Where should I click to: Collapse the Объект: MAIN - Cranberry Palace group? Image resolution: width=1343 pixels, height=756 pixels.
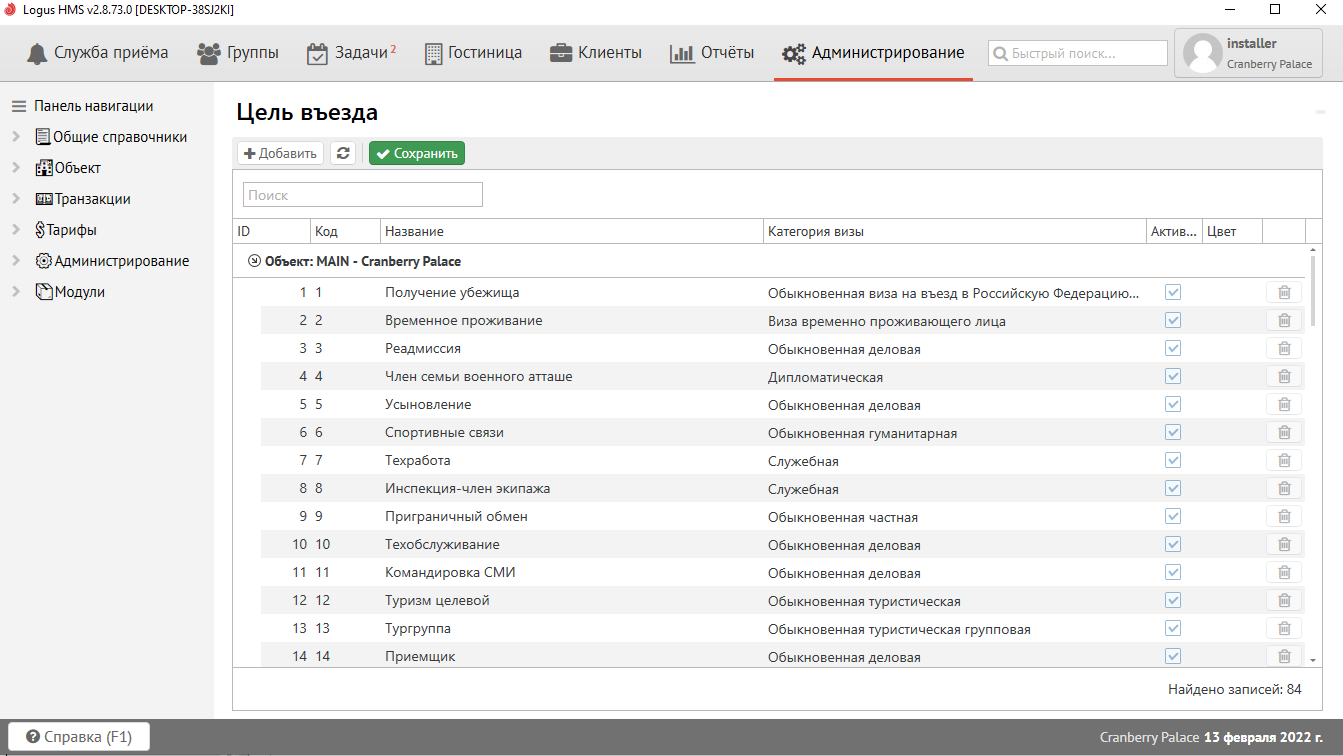coord(254,261)
